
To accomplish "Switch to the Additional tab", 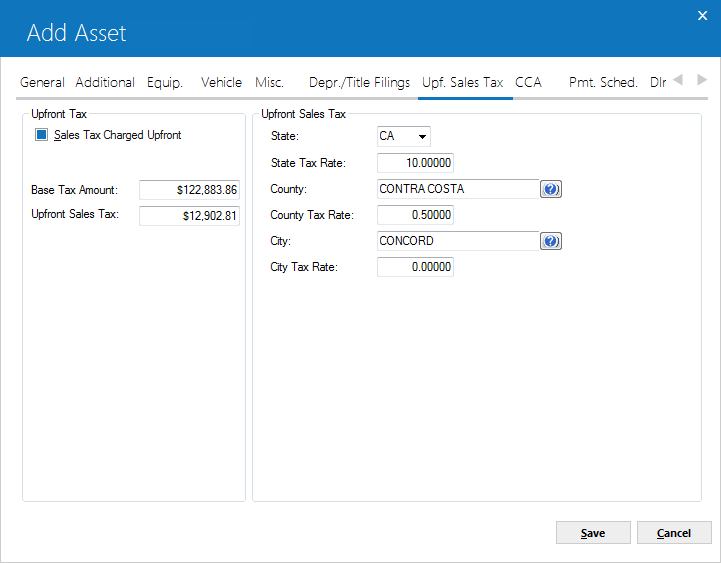I will (105, 82).
